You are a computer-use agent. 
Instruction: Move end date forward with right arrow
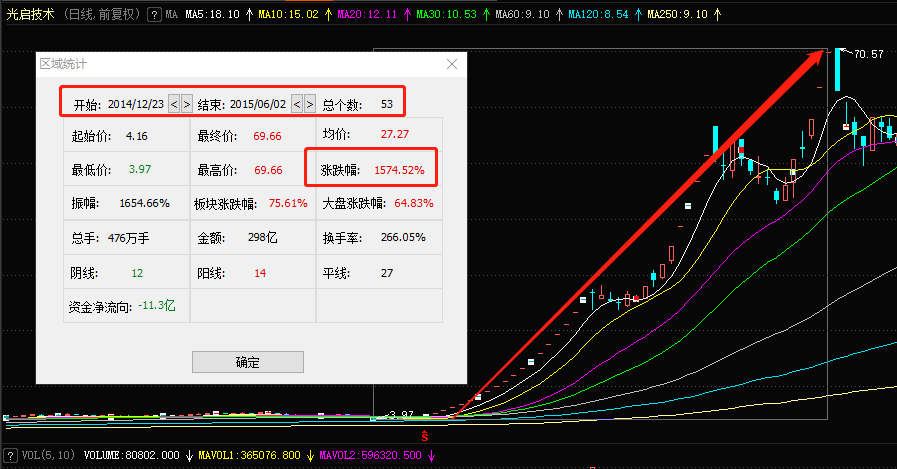coord(309,103)
